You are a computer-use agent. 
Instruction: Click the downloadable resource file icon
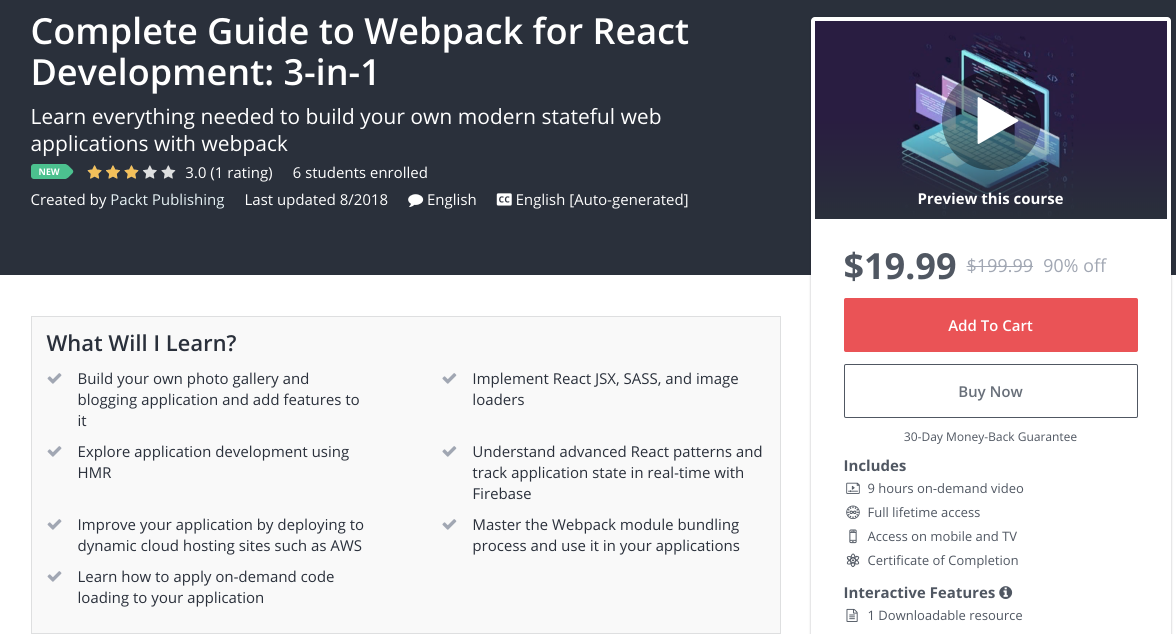(853, 615)
